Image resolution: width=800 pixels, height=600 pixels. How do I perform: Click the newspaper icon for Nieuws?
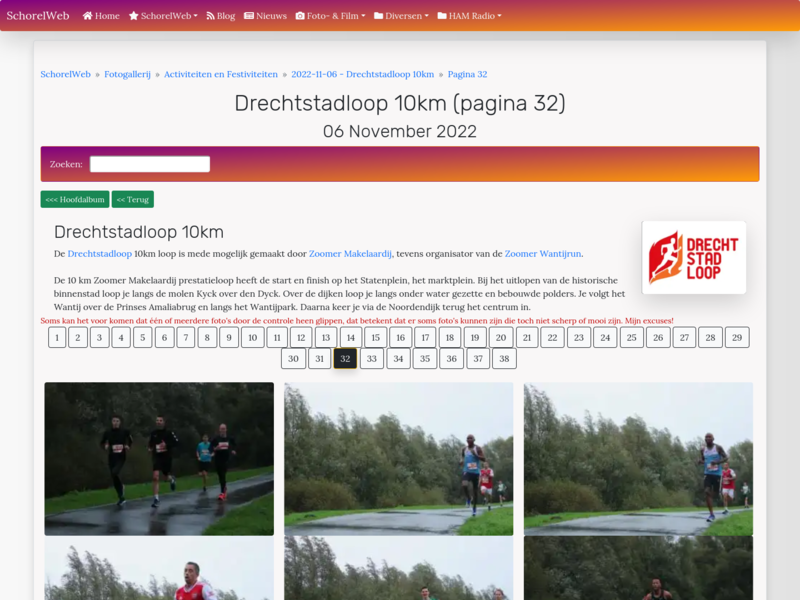(x=249, y=16)
